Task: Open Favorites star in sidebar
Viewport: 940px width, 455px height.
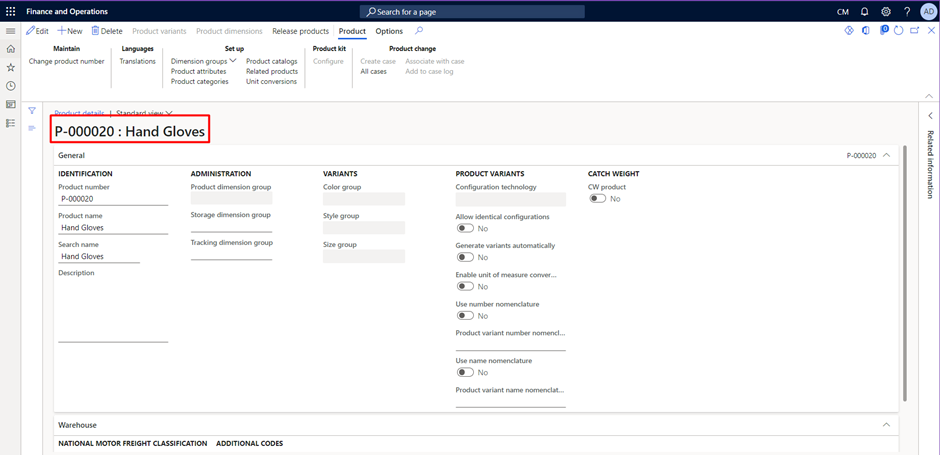Action: (x=10, y=68)
